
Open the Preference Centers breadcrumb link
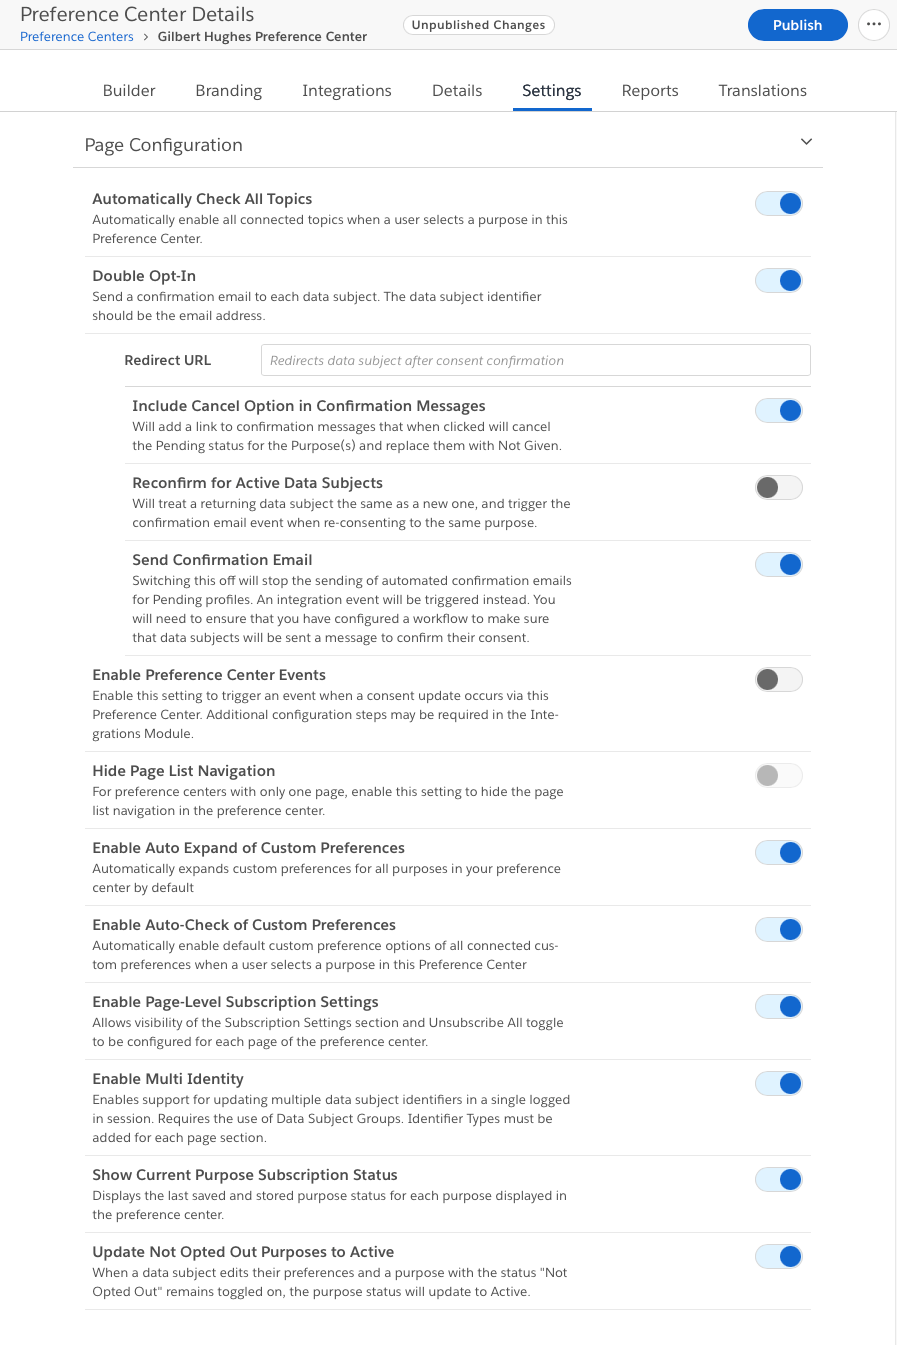click(77, 37)
